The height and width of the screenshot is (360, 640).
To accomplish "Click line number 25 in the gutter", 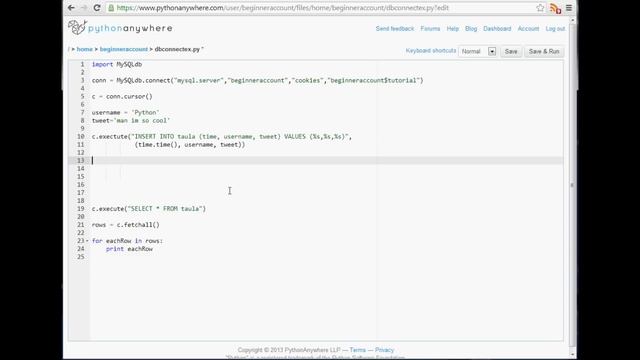I will click(x=81, y=257).
